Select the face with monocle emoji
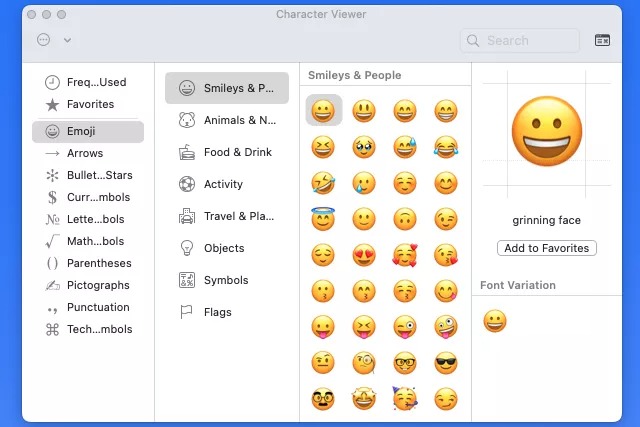 pyautogui.click(x=364, y=363)
